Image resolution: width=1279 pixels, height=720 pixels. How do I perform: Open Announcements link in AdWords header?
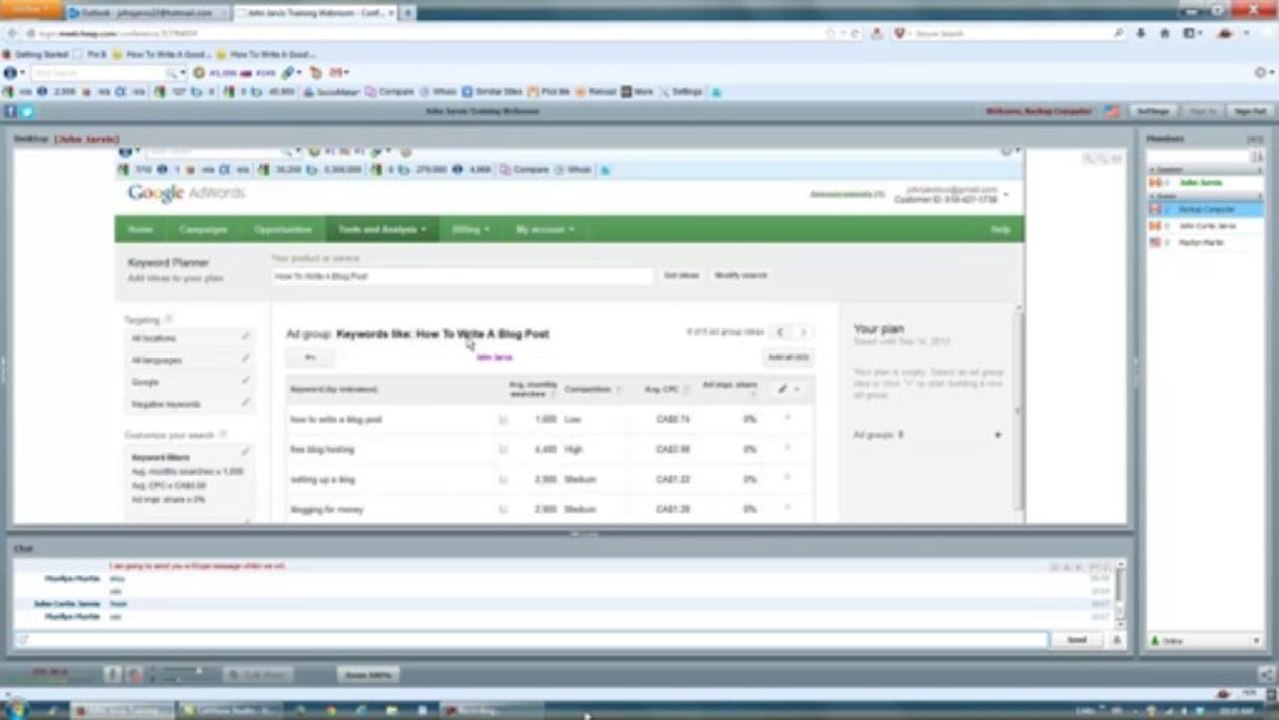tap(847, 194)
